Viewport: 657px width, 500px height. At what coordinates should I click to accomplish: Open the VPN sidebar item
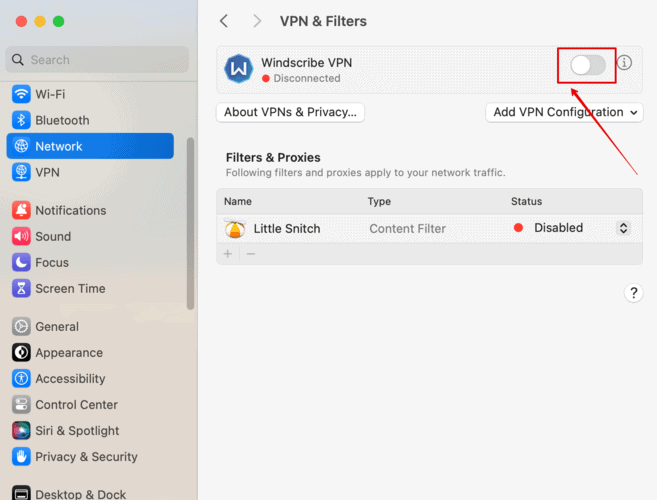pyautogui.click(x=47, y=172)
